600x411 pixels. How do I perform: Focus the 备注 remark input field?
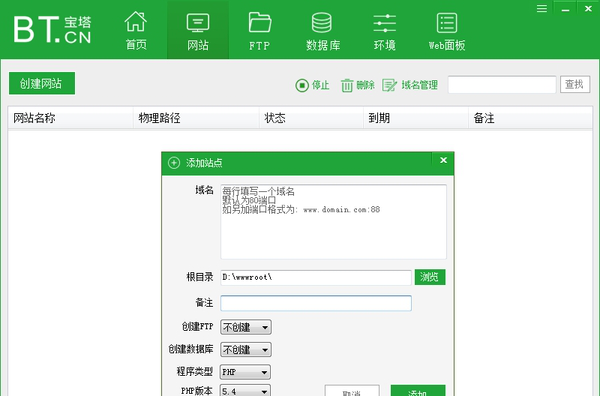pos(316,303)
